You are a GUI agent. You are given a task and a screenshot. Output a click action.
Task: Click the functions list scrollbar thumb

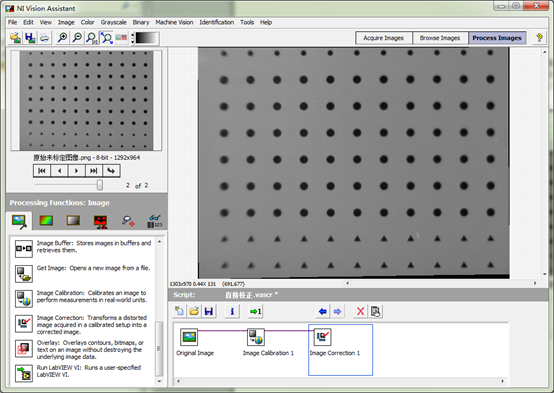tap(159, 348)
